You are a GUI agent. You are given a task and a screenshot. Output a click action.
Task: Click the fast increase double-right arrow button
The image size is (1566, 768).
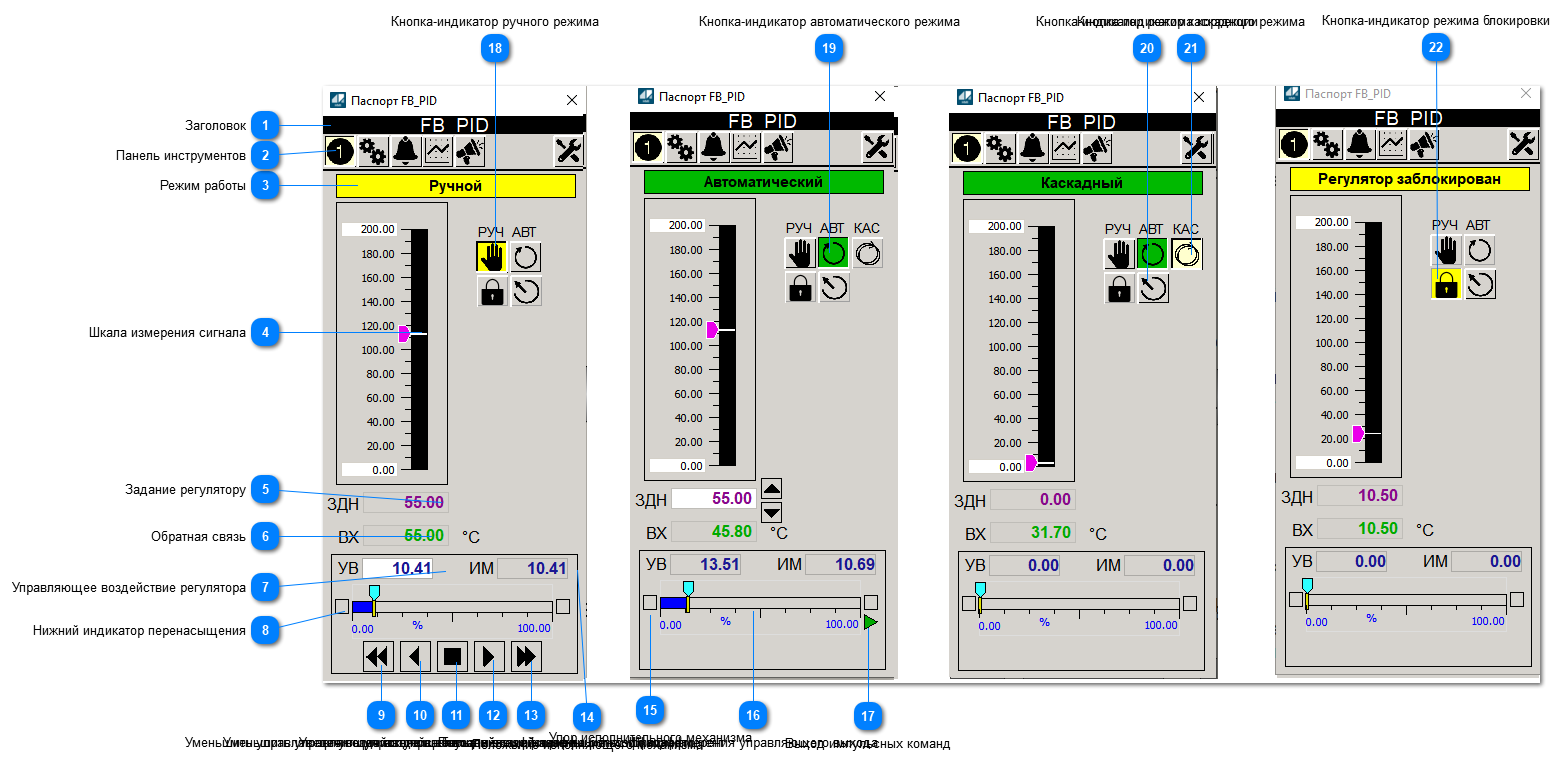point(526,657)
